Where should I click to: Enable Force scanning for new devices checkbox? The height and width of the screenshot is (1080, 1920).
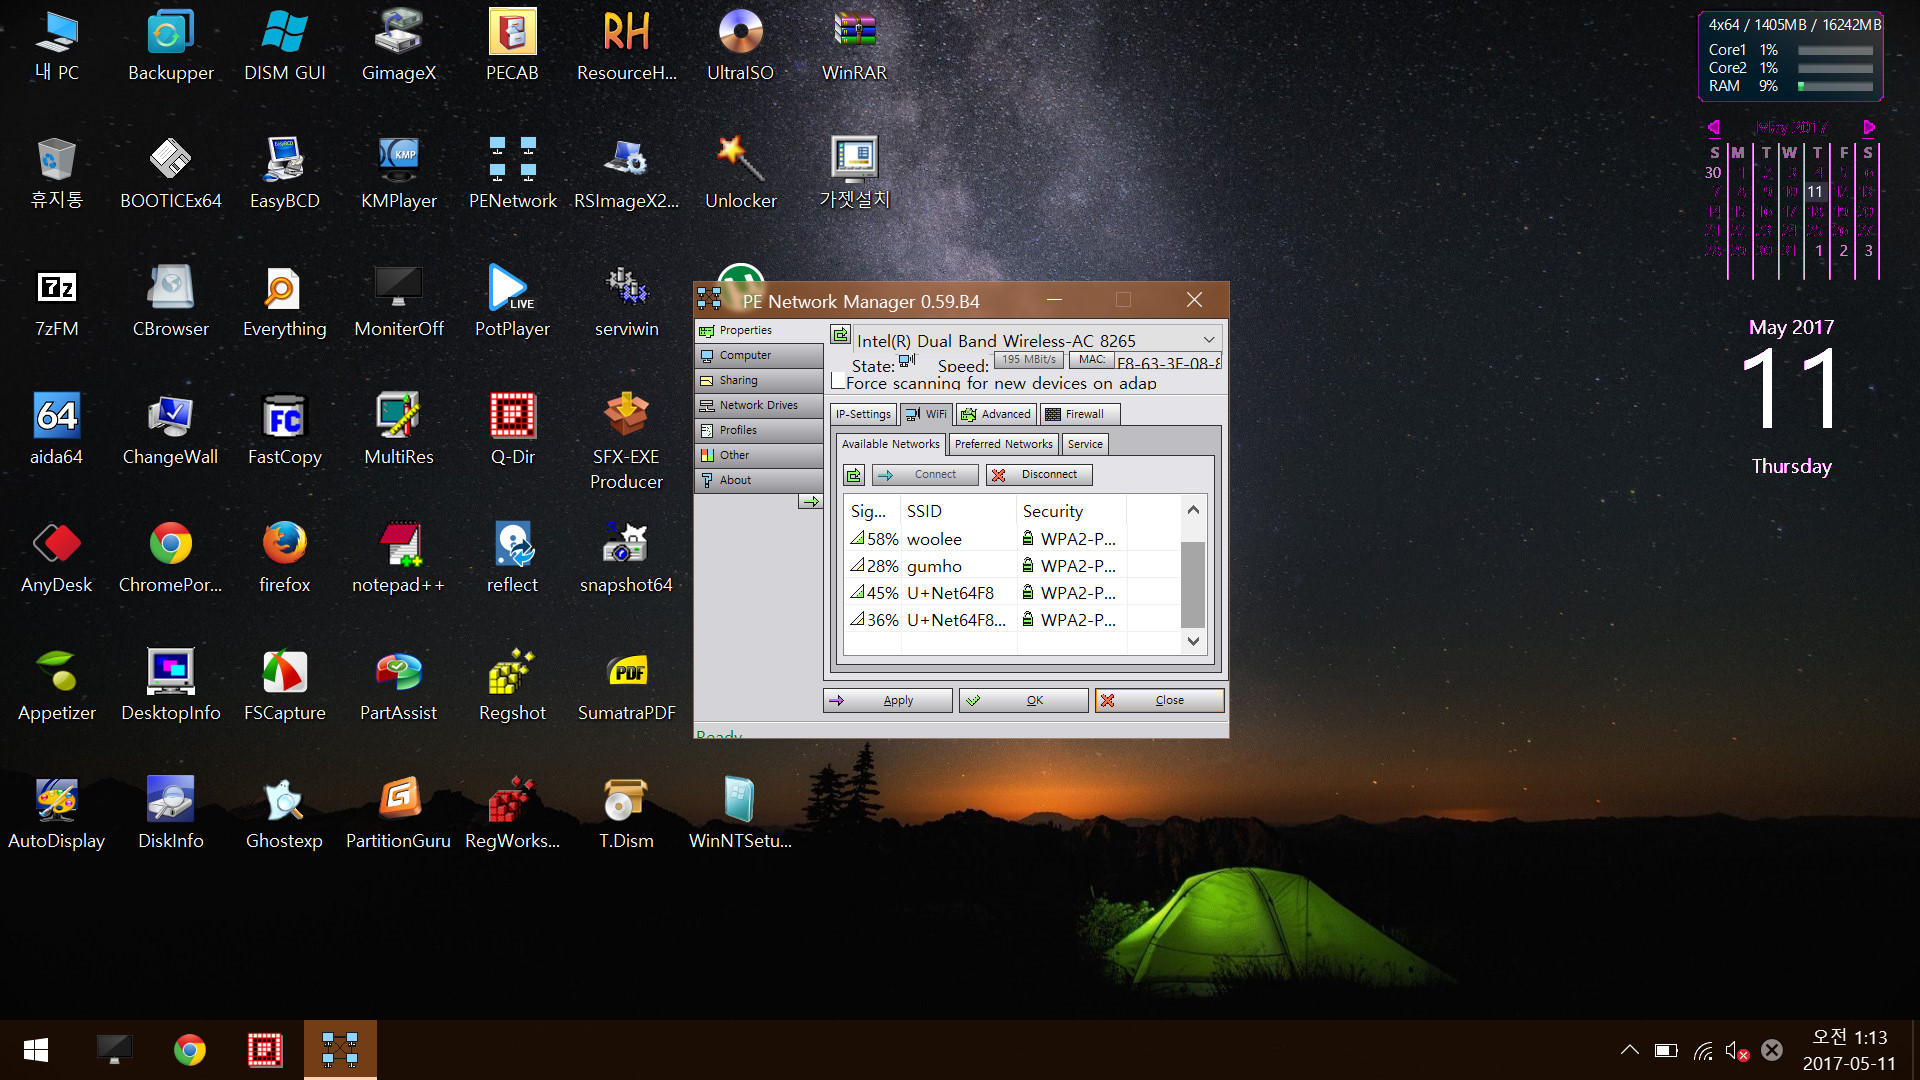[838, 381]
